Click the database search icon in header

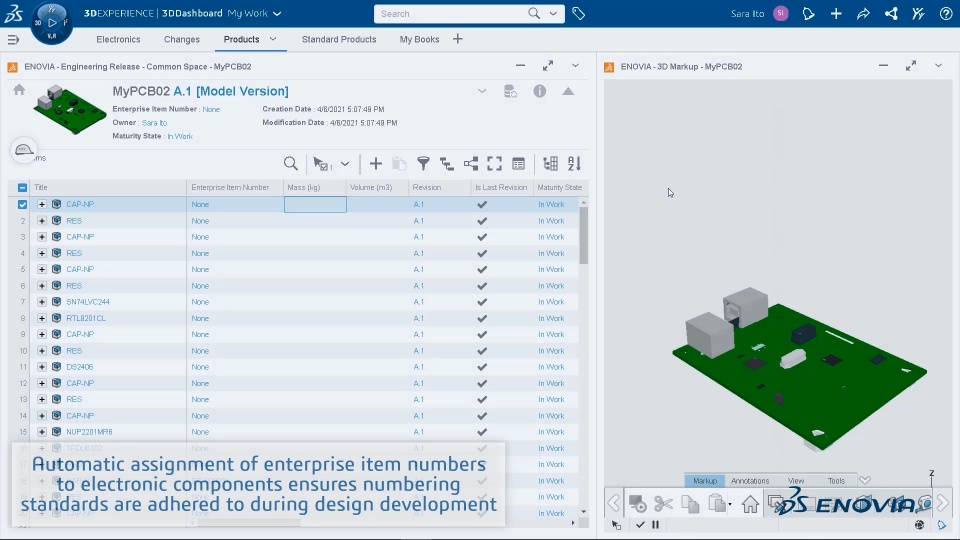(x=510, y=91)
